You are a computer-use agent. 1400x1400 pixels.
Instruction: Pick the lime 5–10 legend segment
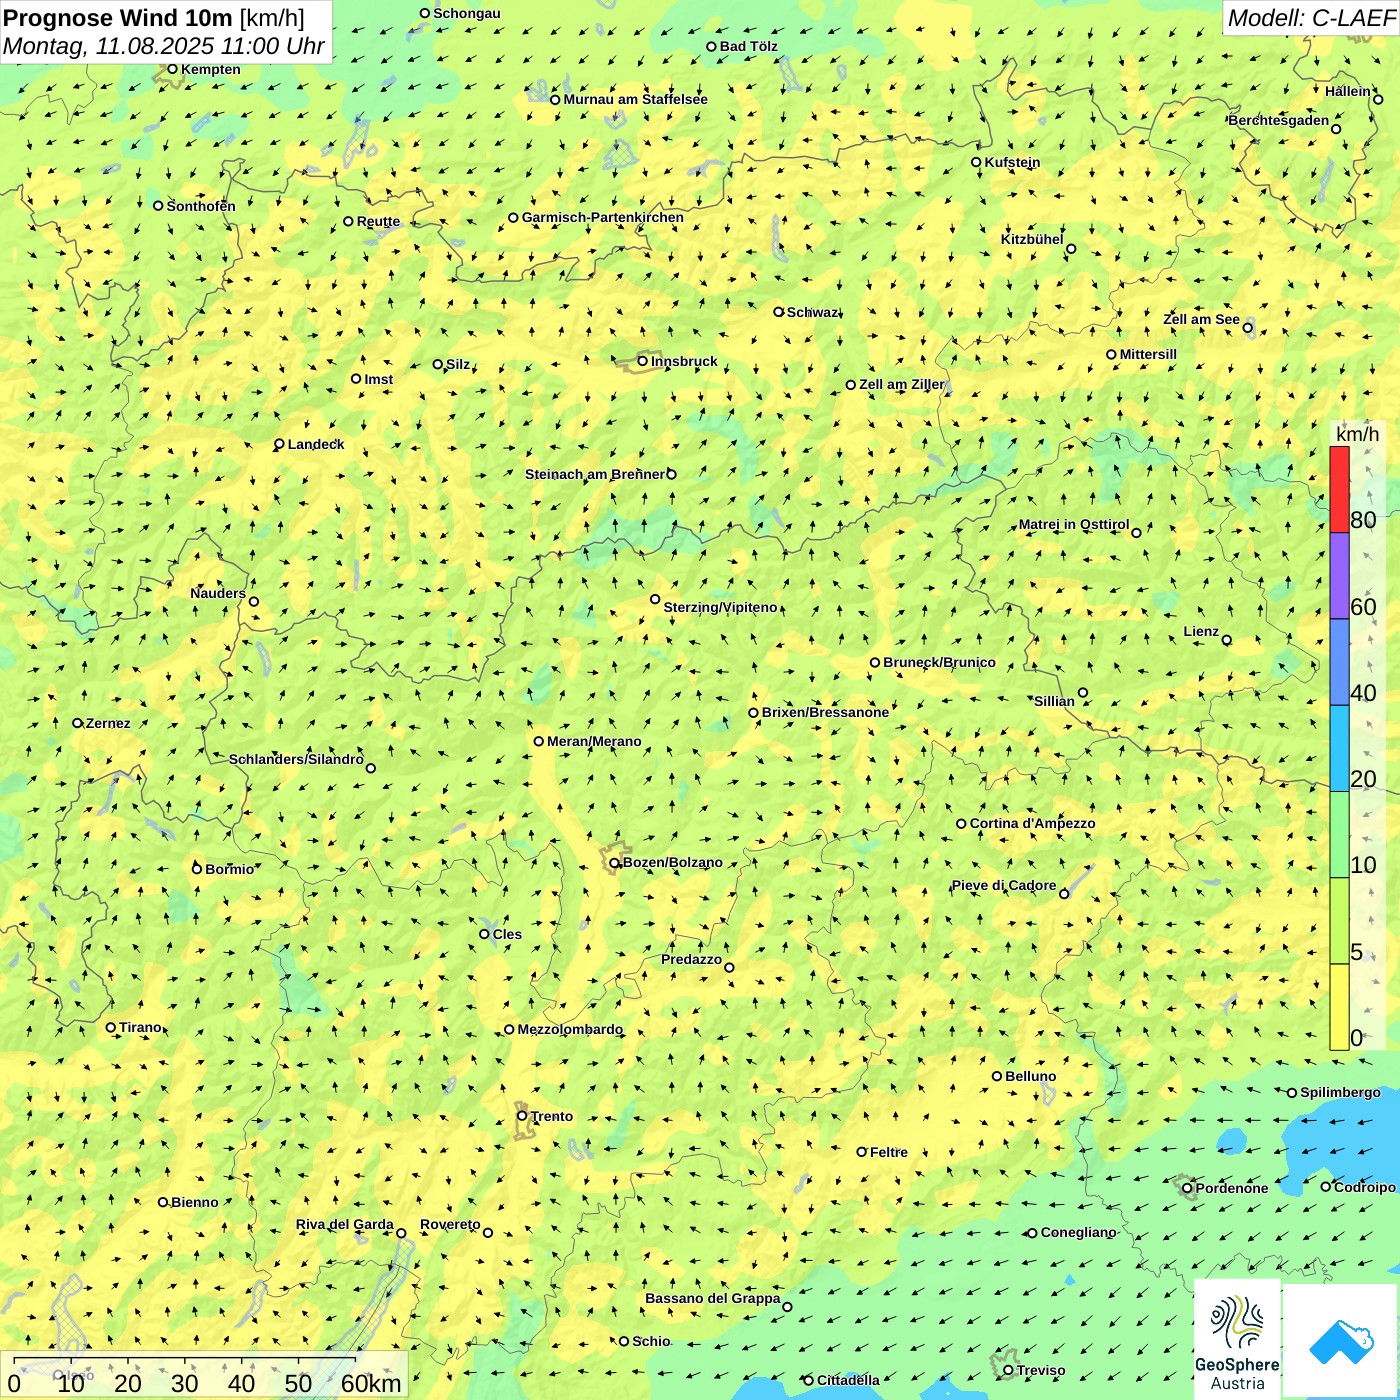[x=1339, y=920]
